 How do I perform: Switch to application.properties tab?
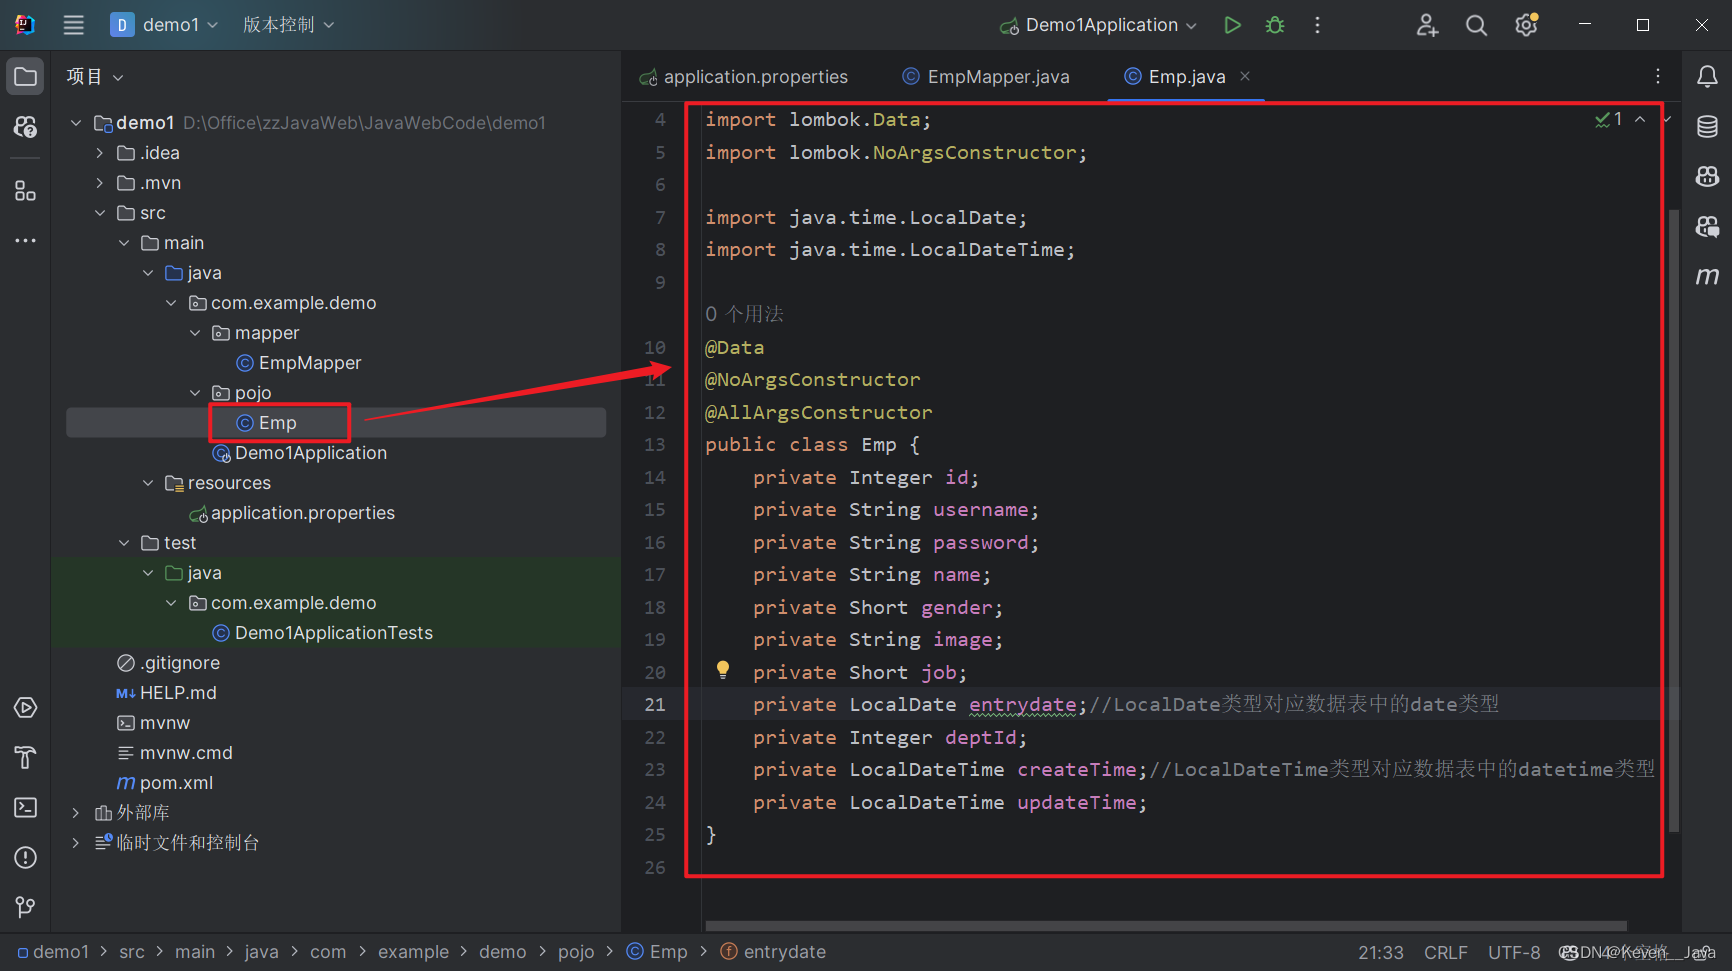[x=743, y=77]
